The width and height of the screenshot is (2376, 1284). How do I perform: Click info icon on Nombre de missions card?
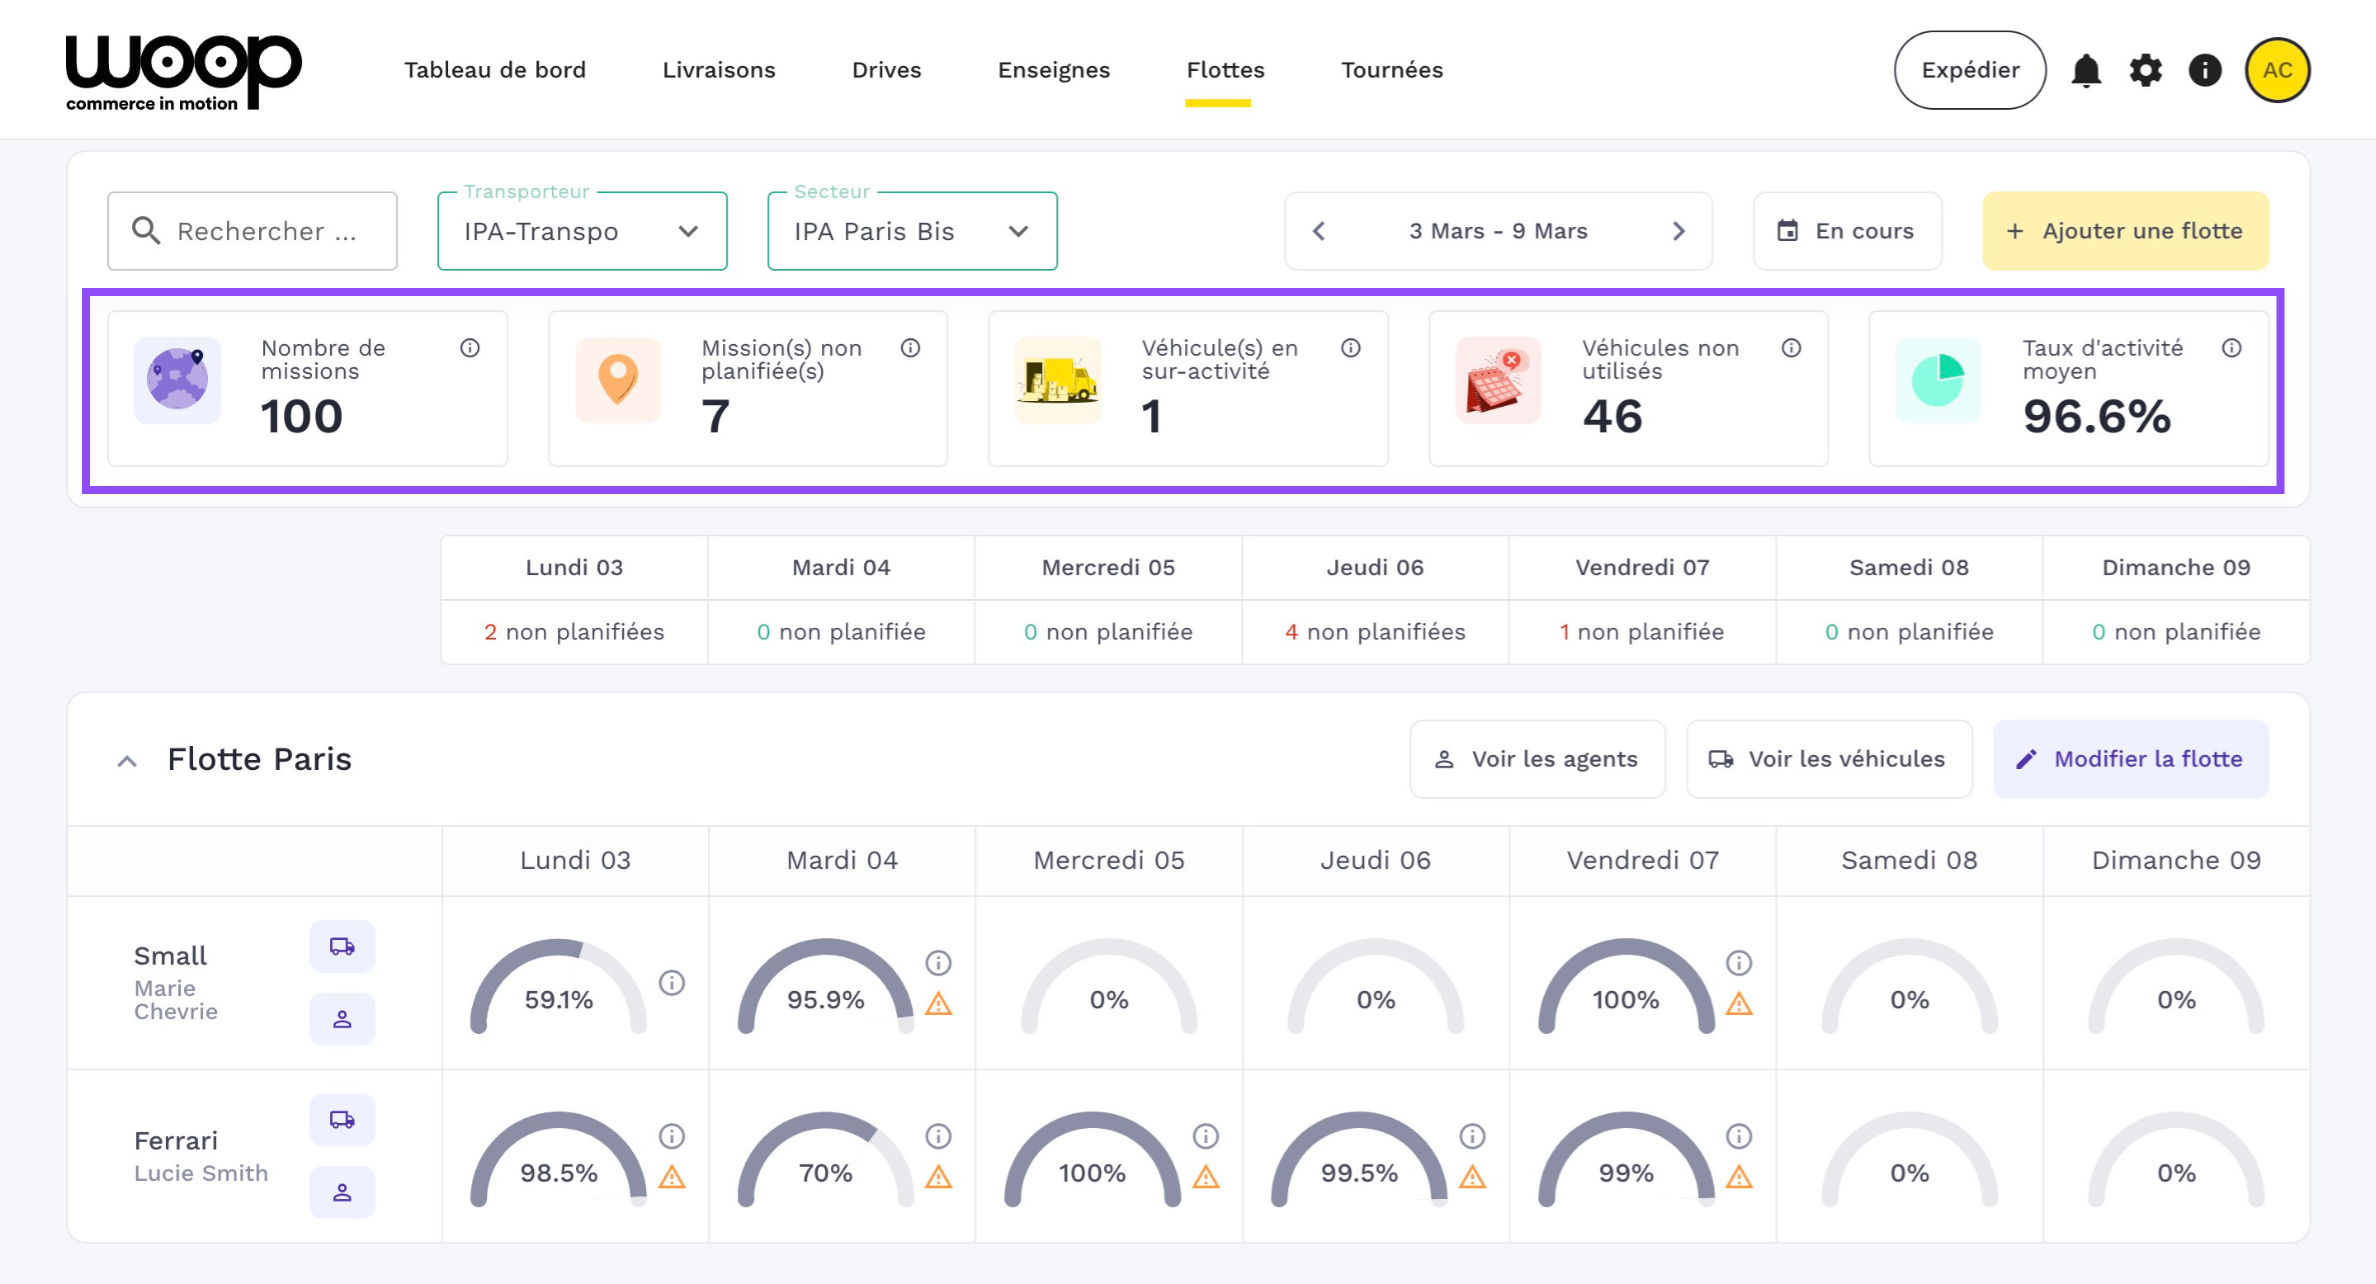[x=470, y=348]
